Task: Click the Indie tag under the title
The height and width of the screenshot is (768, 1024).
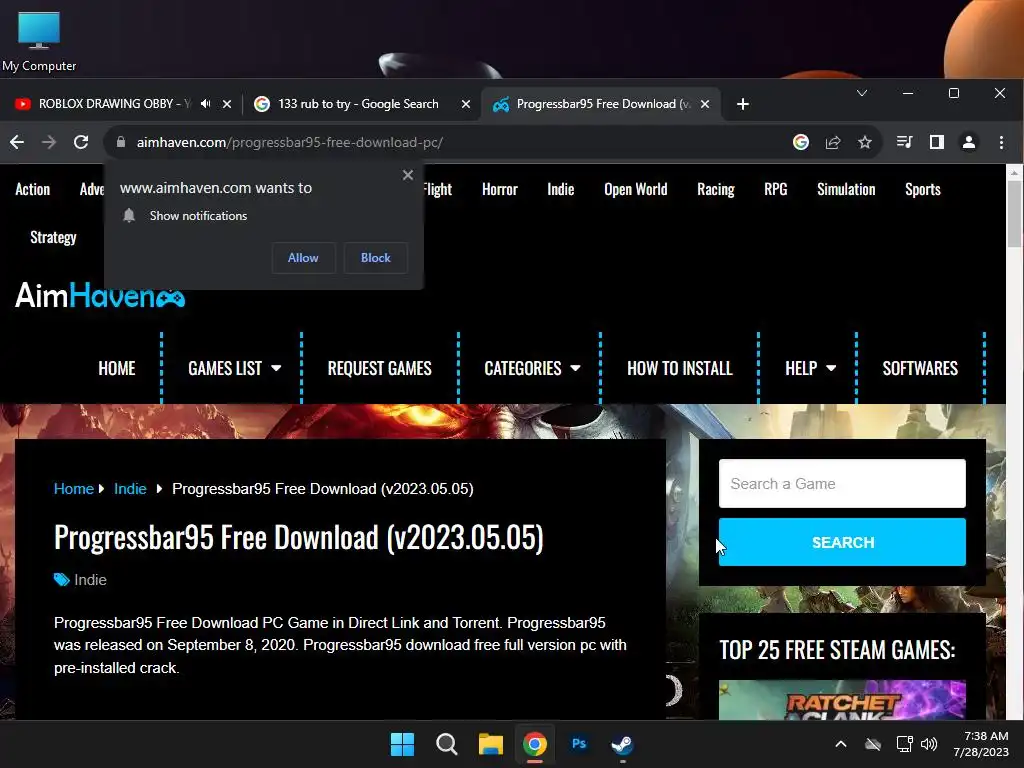Action: coord(90,580)
